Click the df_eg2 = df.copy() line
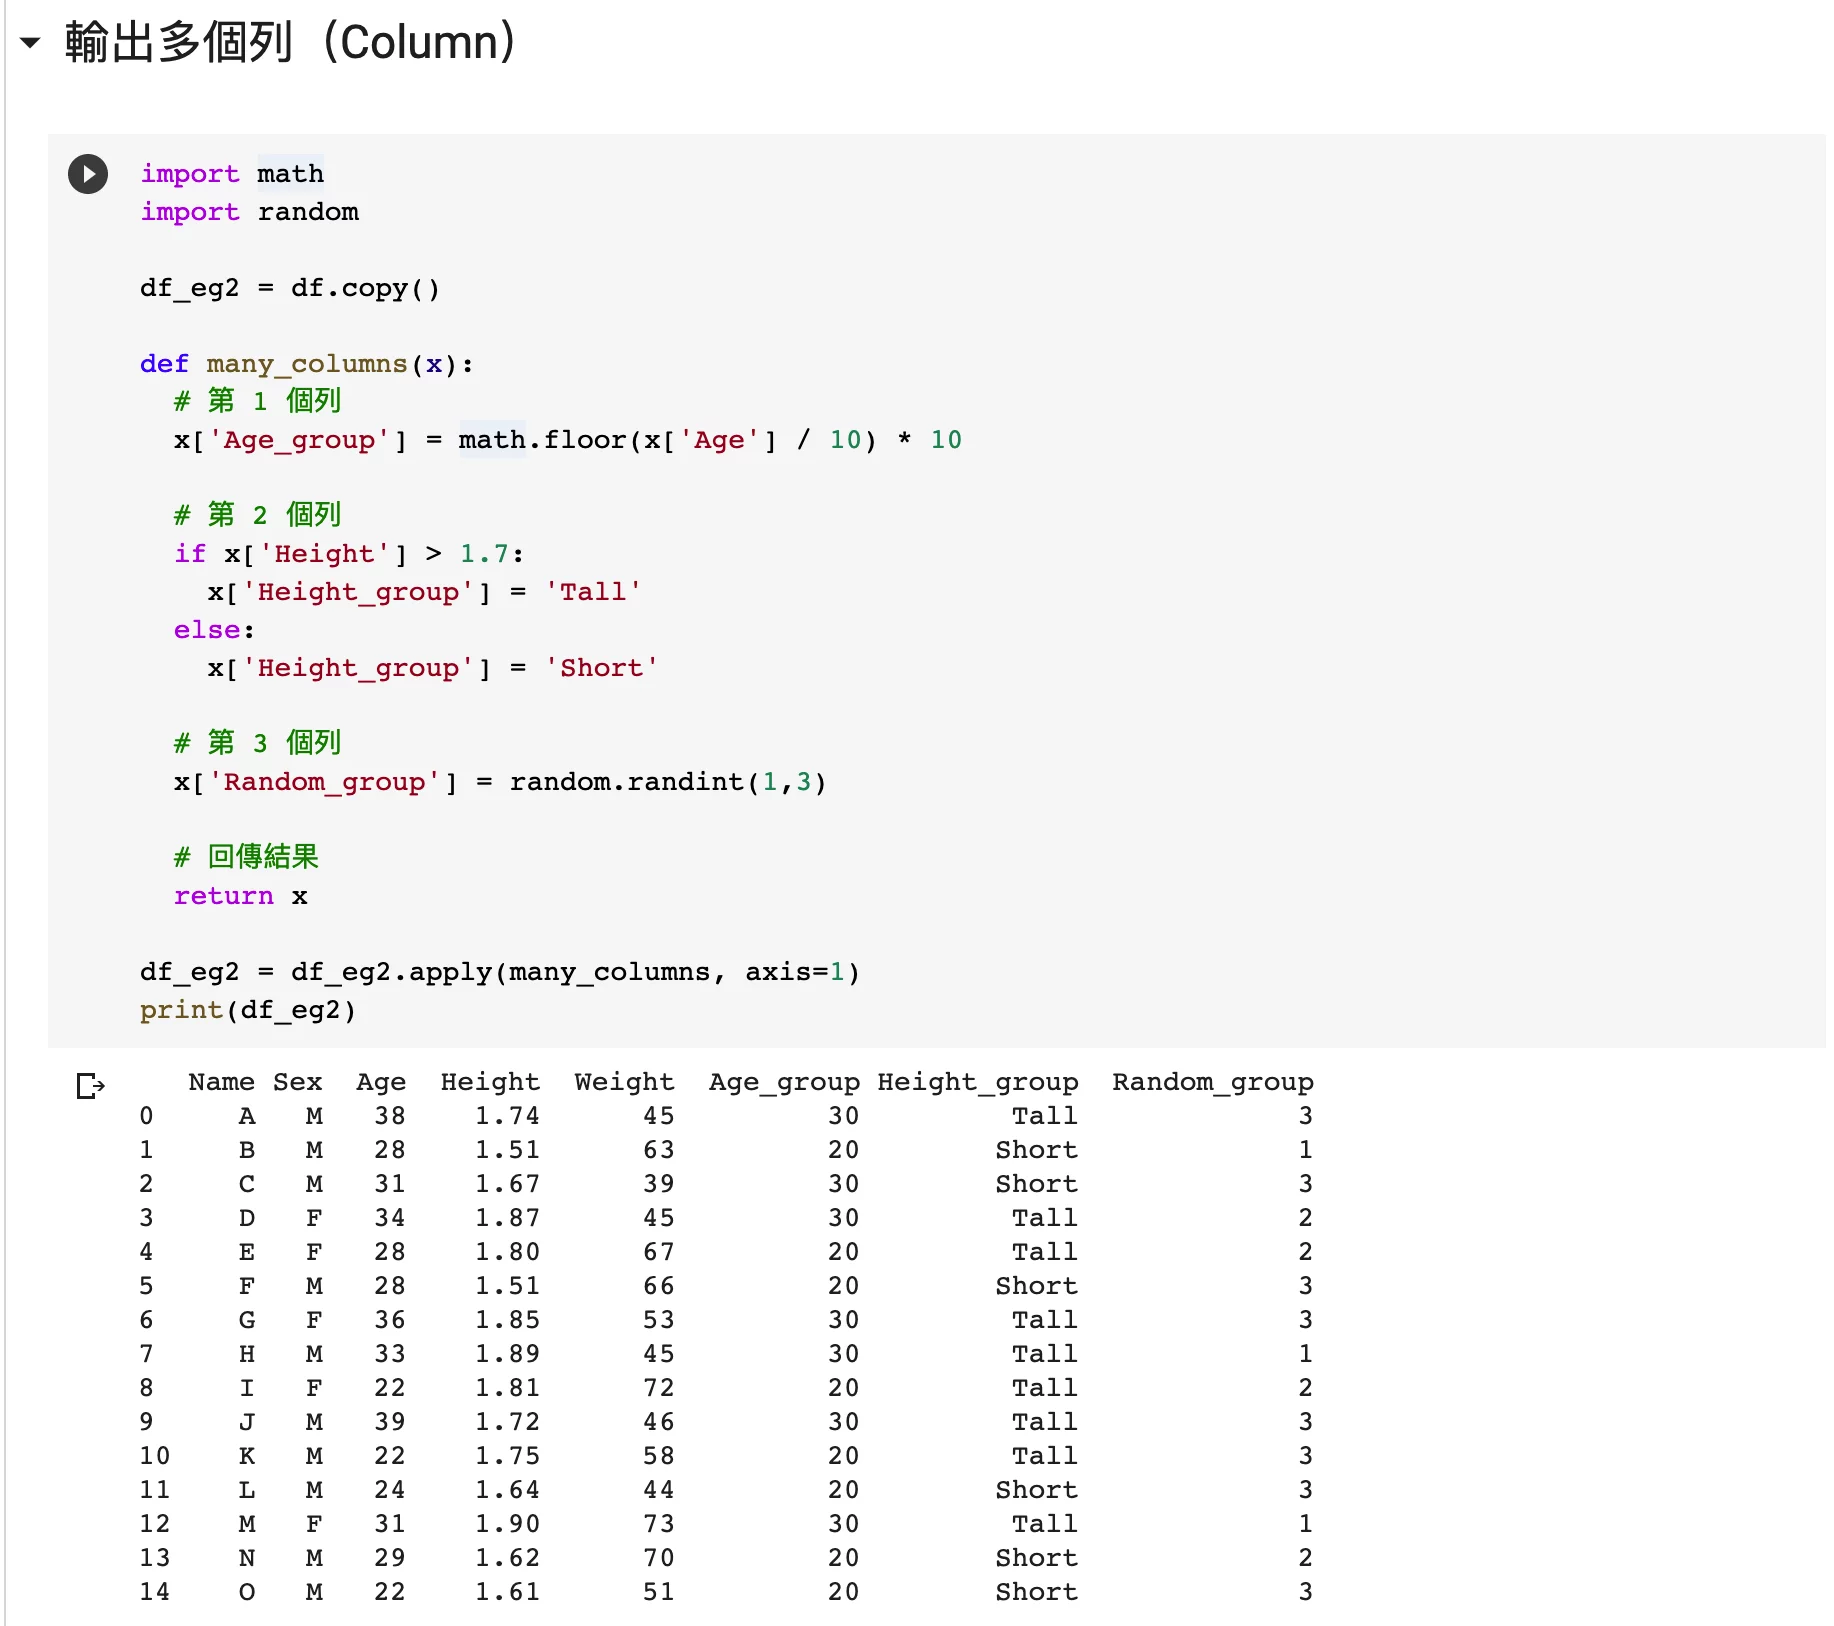 (x=289, y=288)
